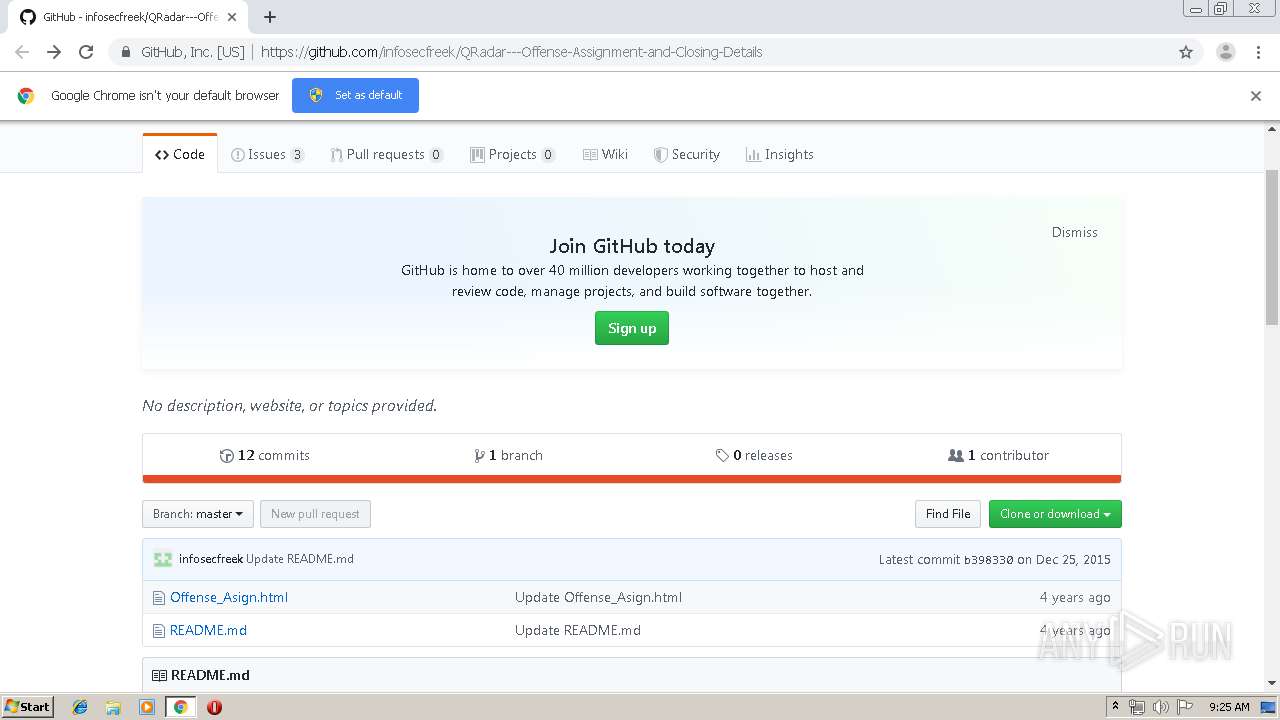The image size is (1280, 720).
Task: Open the Projects tab
Action: pos(512,154)
